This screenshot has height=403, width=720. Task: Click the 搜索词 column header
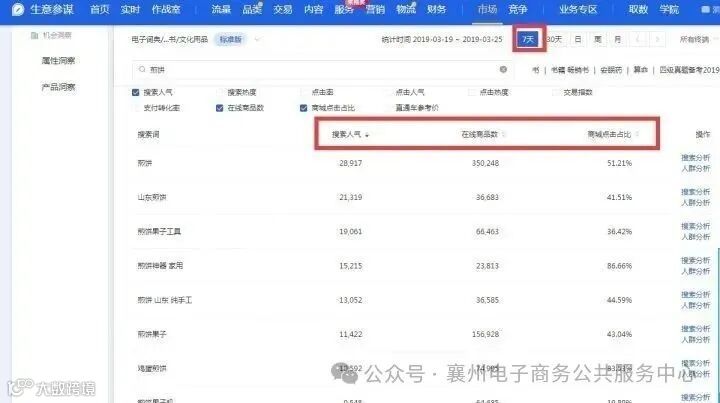click(148, 134)
